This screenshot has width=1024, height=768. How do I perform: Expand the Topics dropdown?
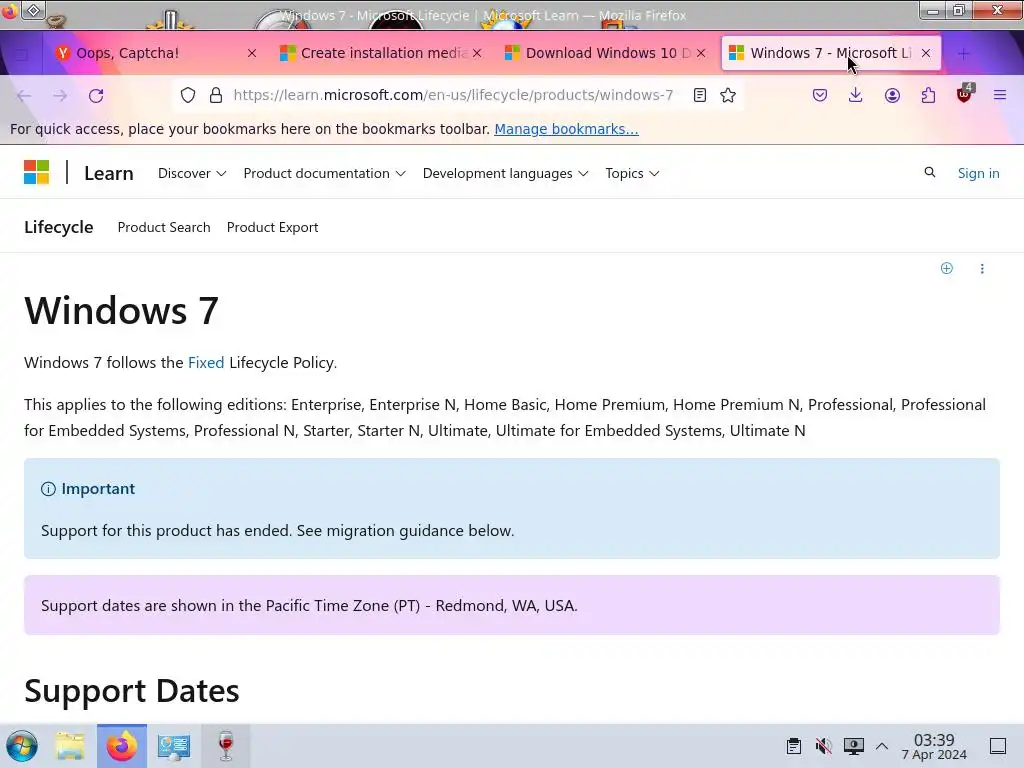[632, 173]
